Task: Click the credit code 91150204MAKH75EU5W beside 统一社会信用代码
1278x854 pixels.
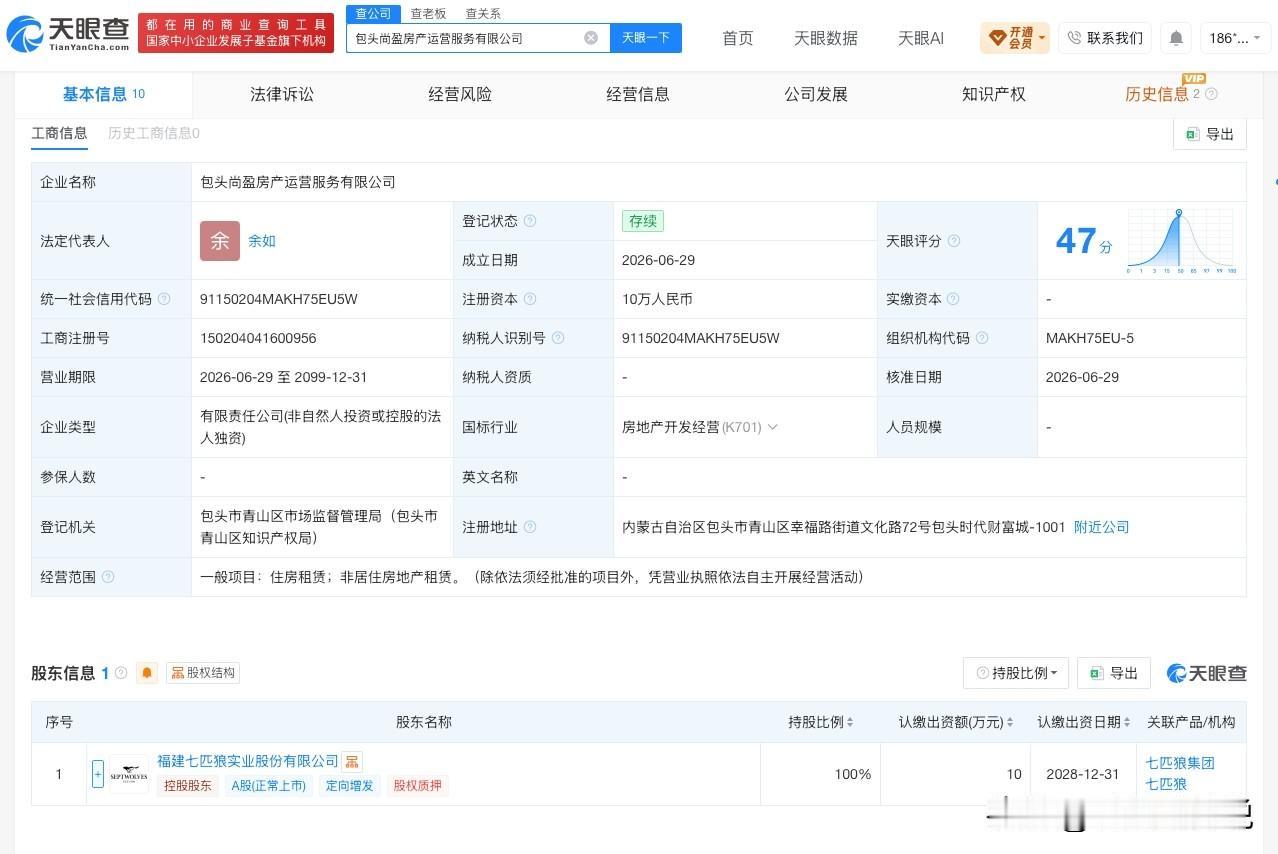Action: 279,299
